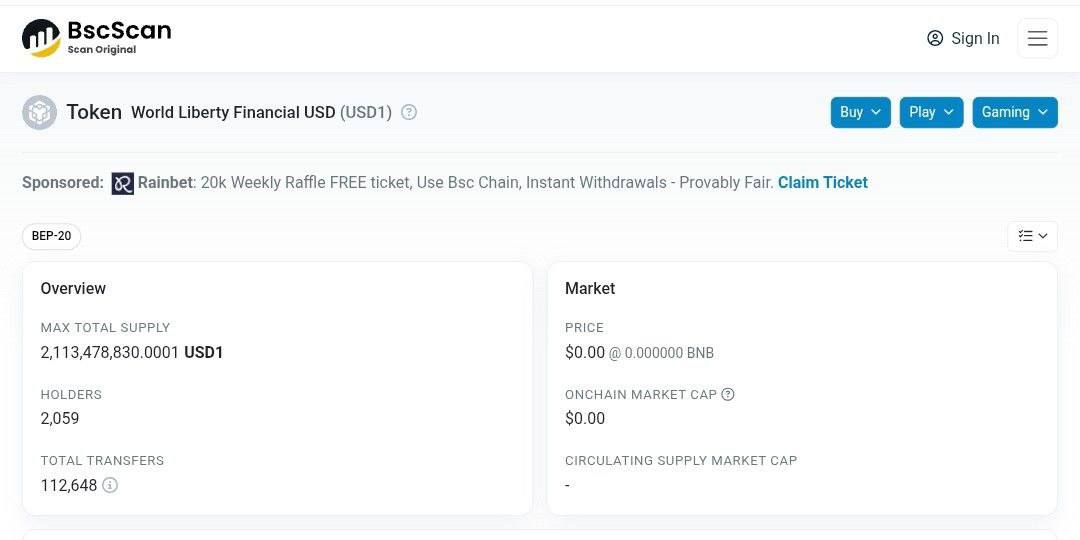Select the BEP-20 tag
1080x540 pixels.
(x=52, y=236)
